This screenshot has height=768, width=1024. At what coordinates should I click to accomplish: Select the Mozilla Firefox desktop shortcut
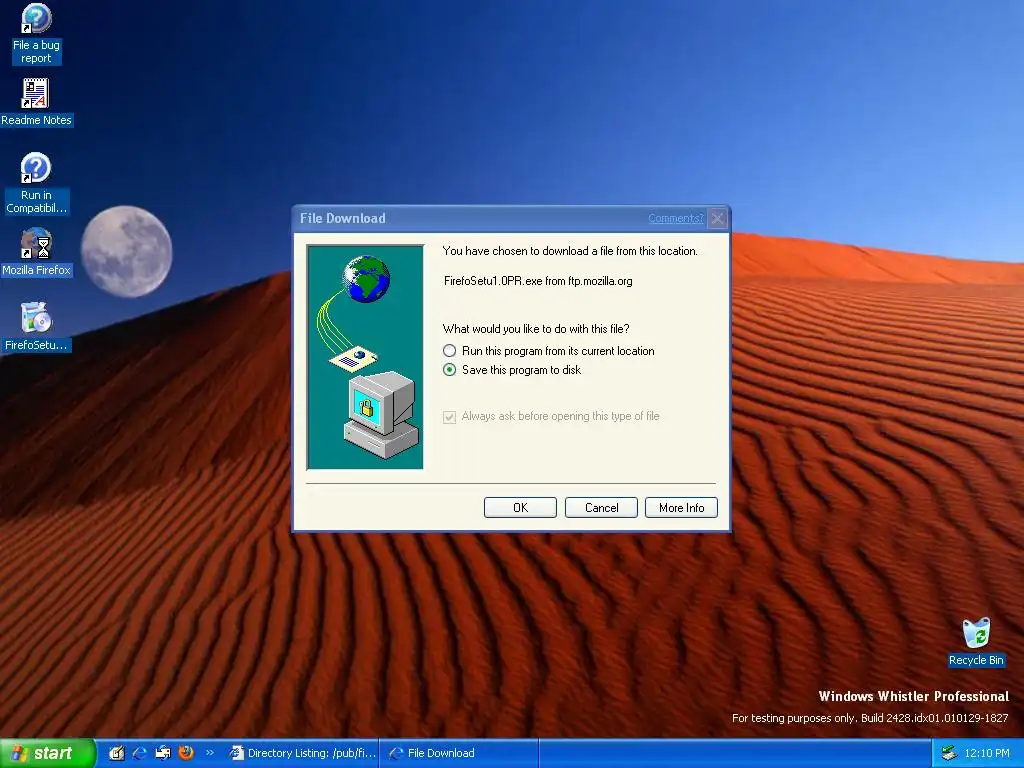coord(36,252)
